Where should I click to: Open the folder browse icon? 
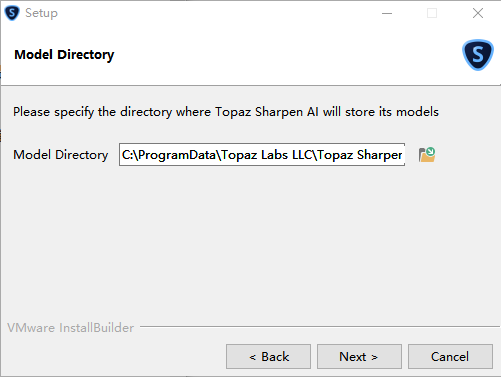tap(427, 155)
